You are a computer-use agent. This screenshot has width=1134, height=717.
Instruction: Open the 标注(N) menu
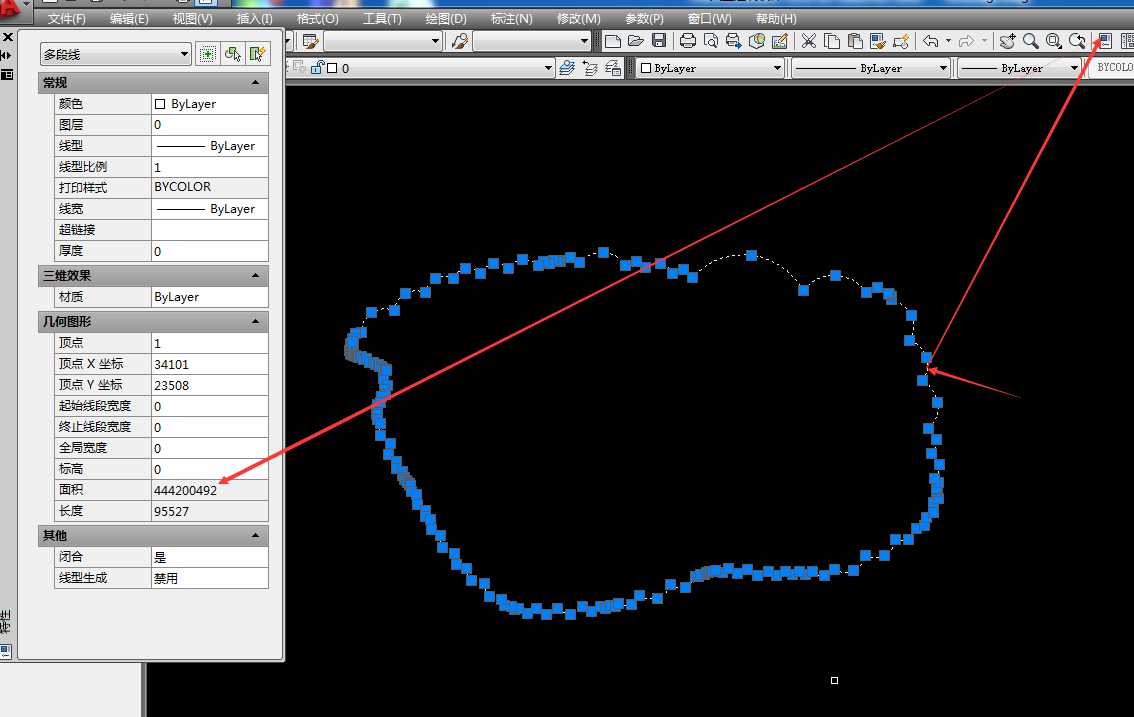click(x=511, y=19)
